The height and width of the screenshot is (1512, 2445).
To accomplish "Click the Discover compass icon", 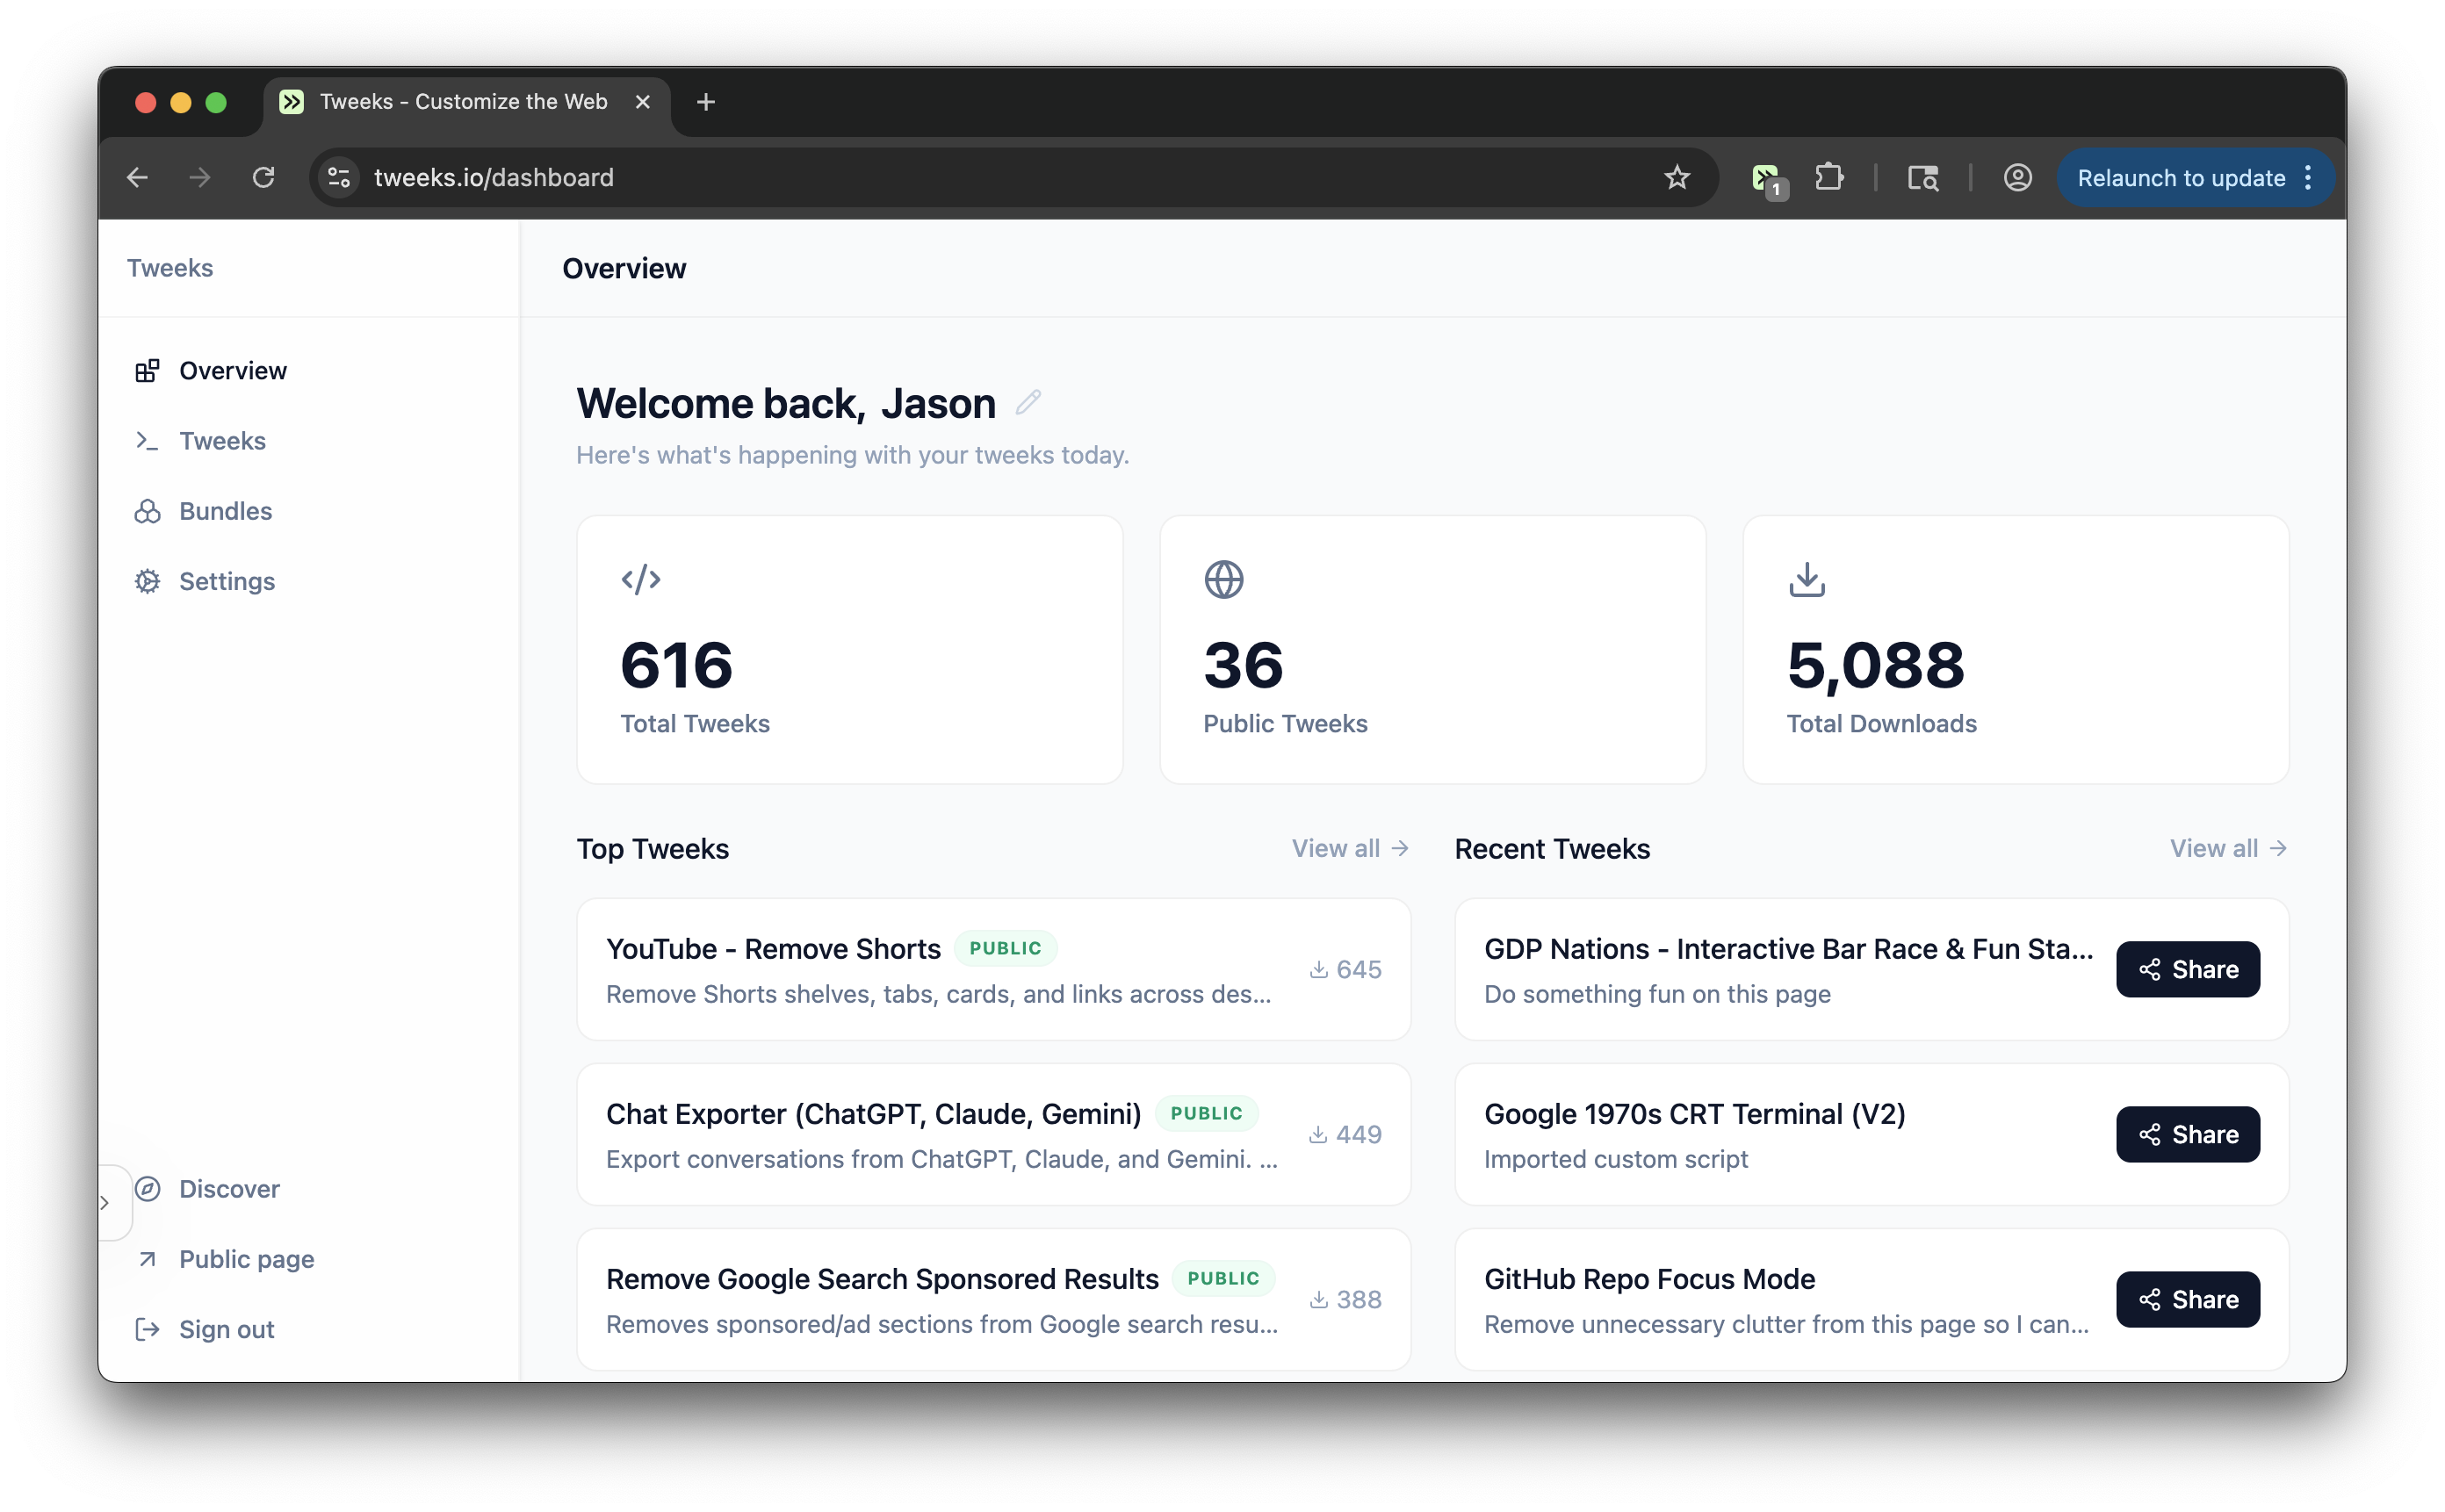I will click(148, 1189).
